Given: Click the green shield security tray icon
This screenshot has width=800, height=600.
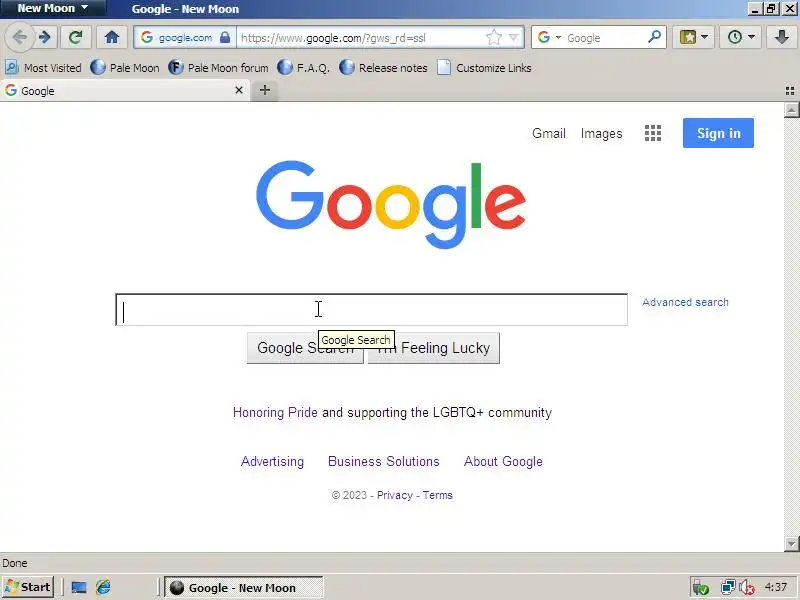Looking at the screenshot, I should [x=702, y=588].
